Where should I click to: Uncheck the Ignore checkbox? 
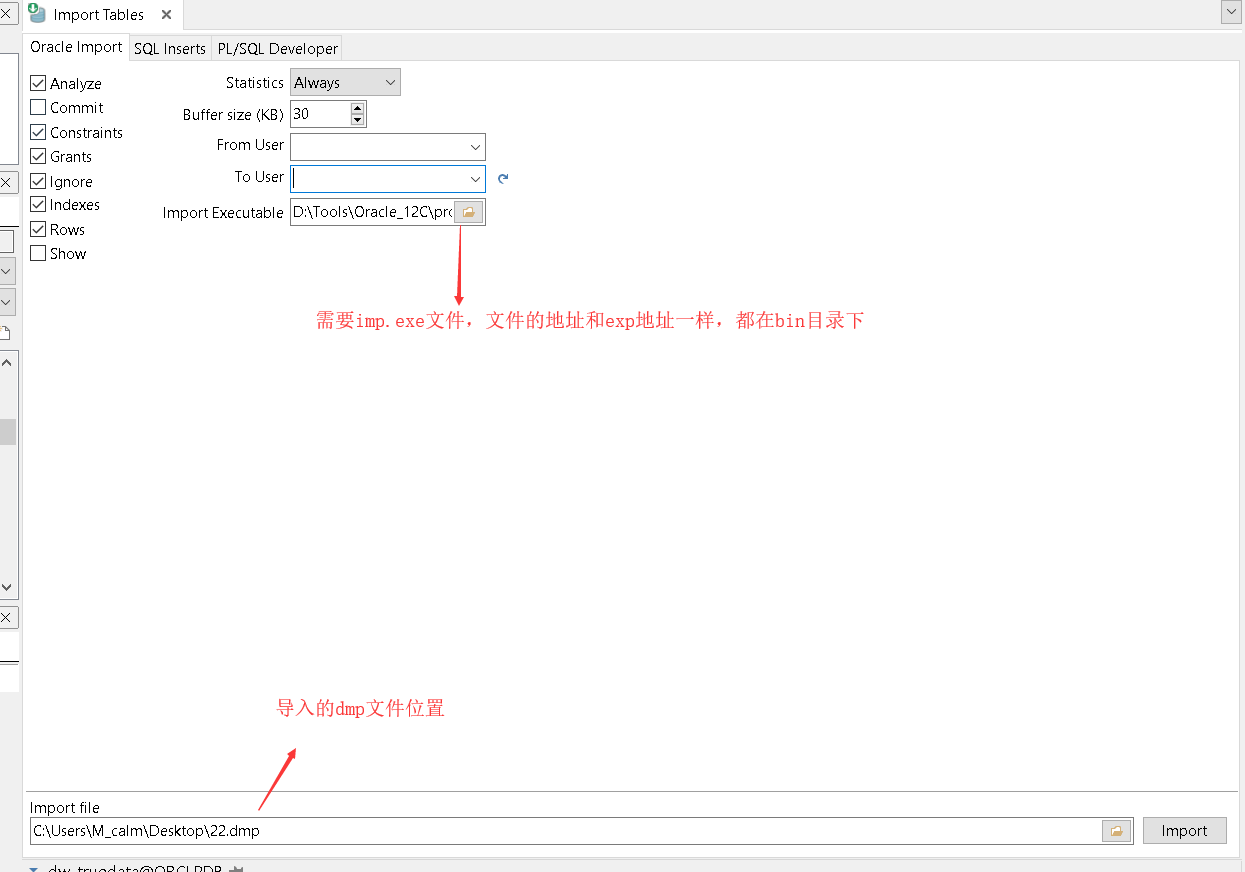[x=38, y=181]
